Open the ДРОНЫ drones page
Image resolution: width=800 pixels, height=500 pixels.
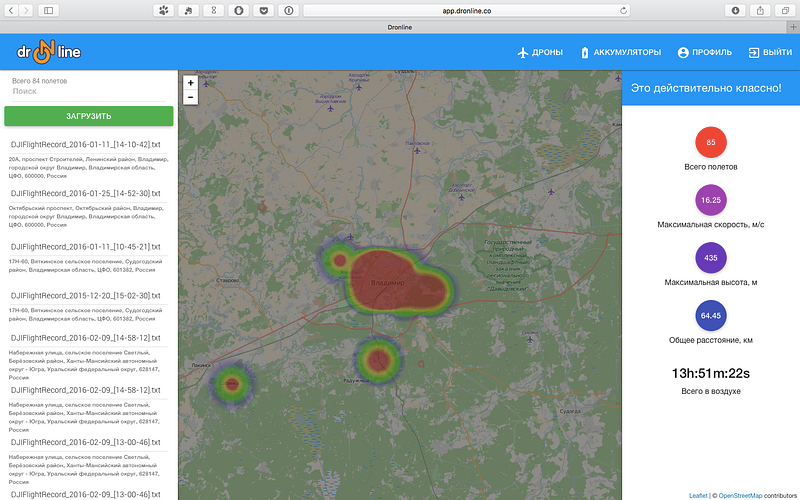click(540, 52)
